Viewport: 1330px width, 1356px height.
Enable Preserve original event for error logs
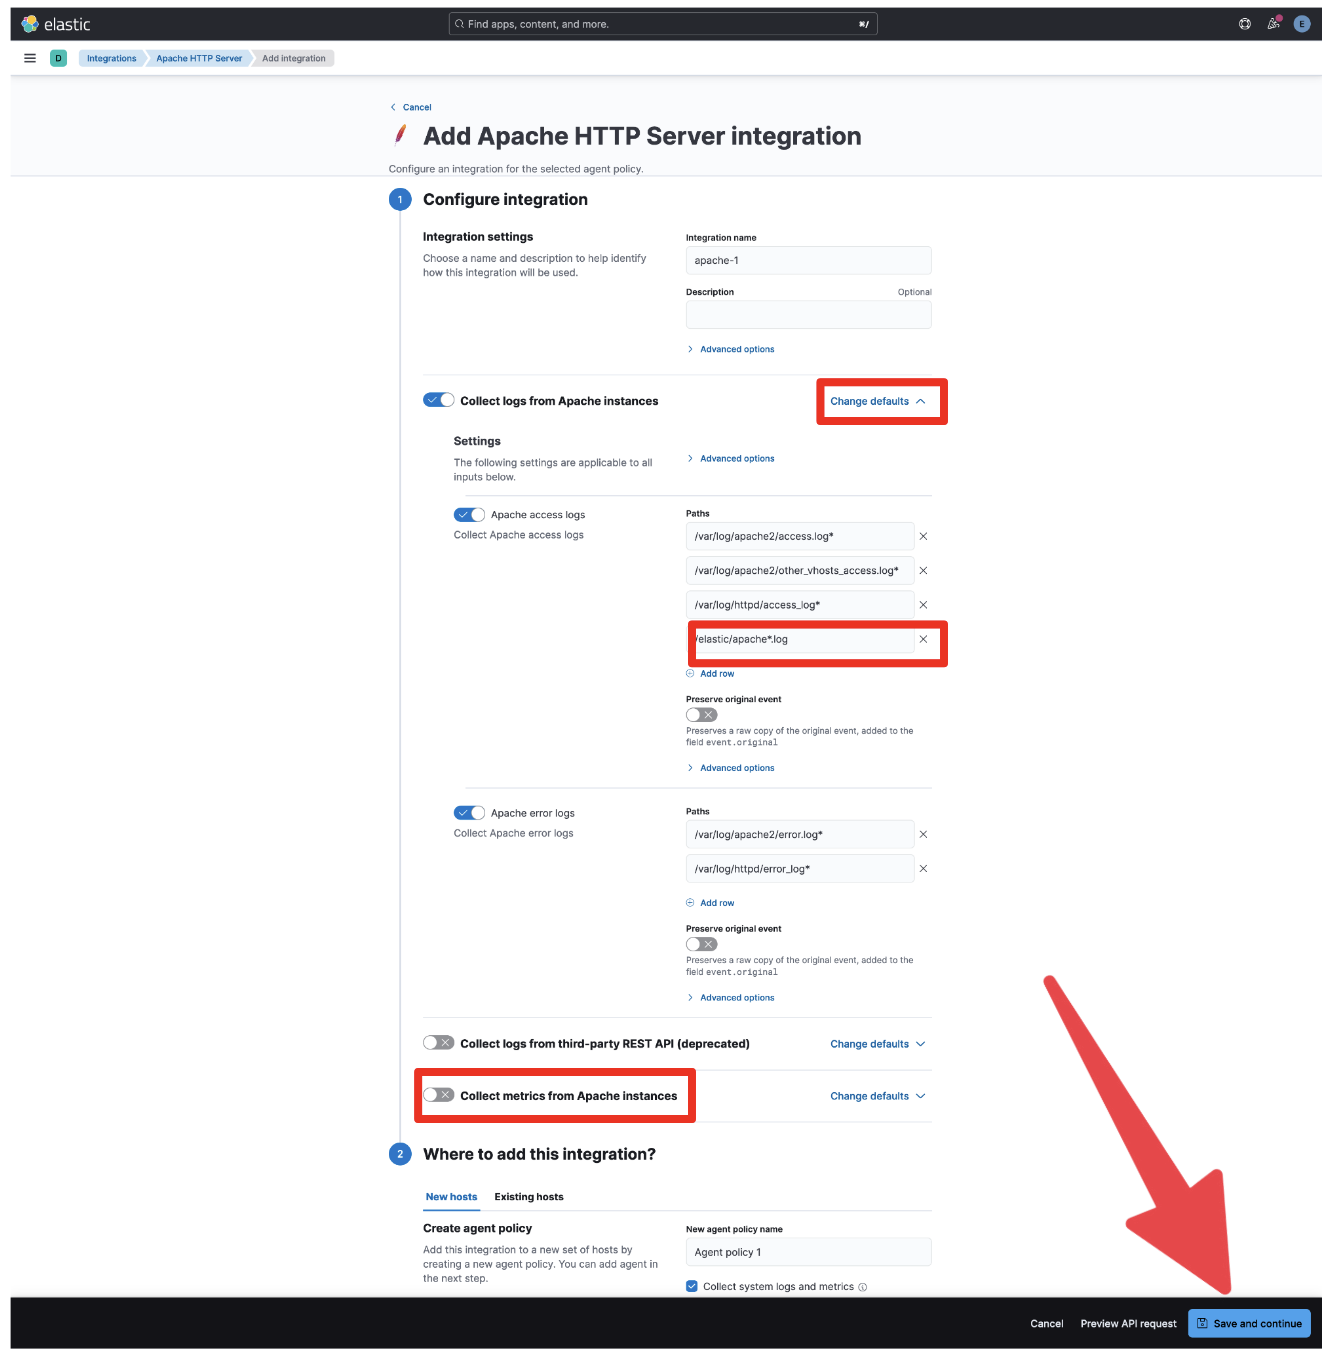[702, 944]
